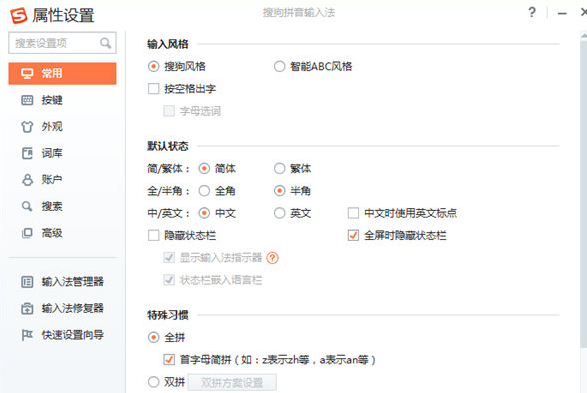
Task: Click the 特殊习惯 section heading
Action: click(168, 315)
